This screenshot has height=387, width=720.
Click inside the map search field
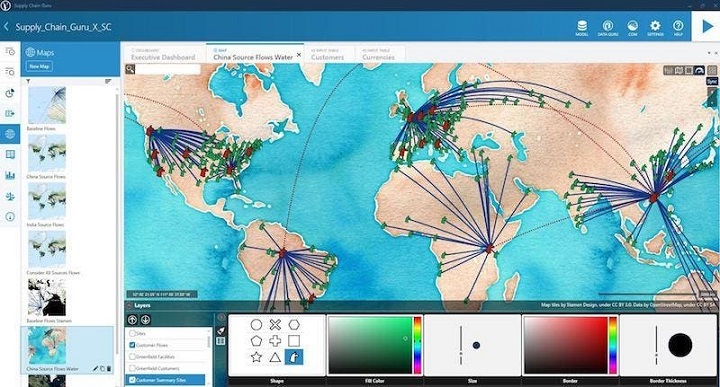click(x=168, y=69)
